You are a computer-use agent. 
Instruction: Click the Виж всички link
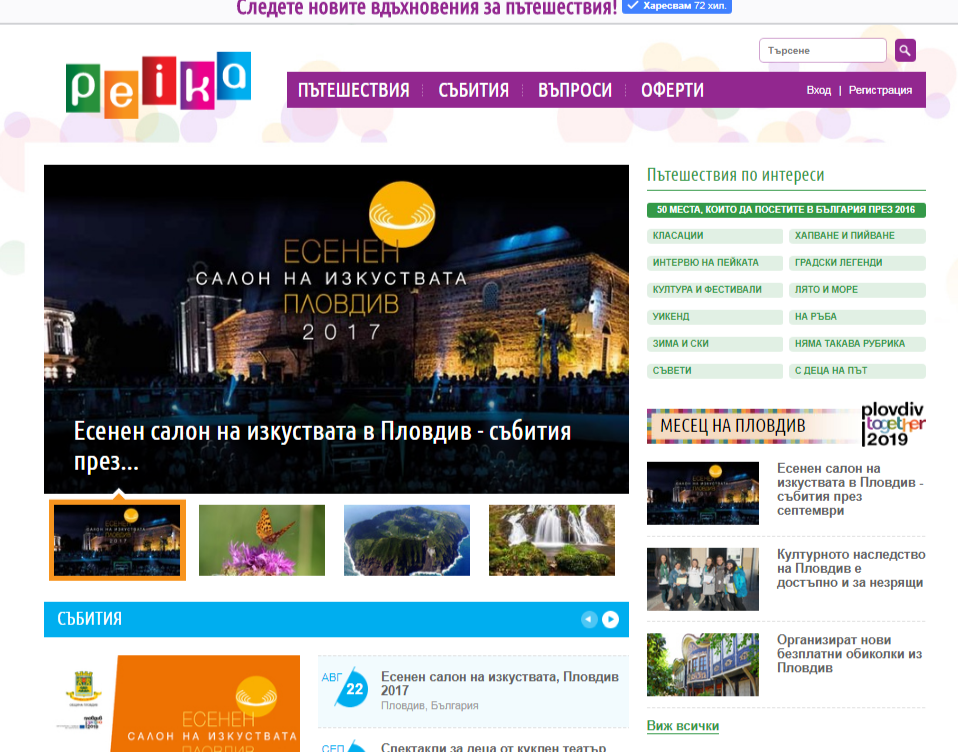[x=682, y=726]
